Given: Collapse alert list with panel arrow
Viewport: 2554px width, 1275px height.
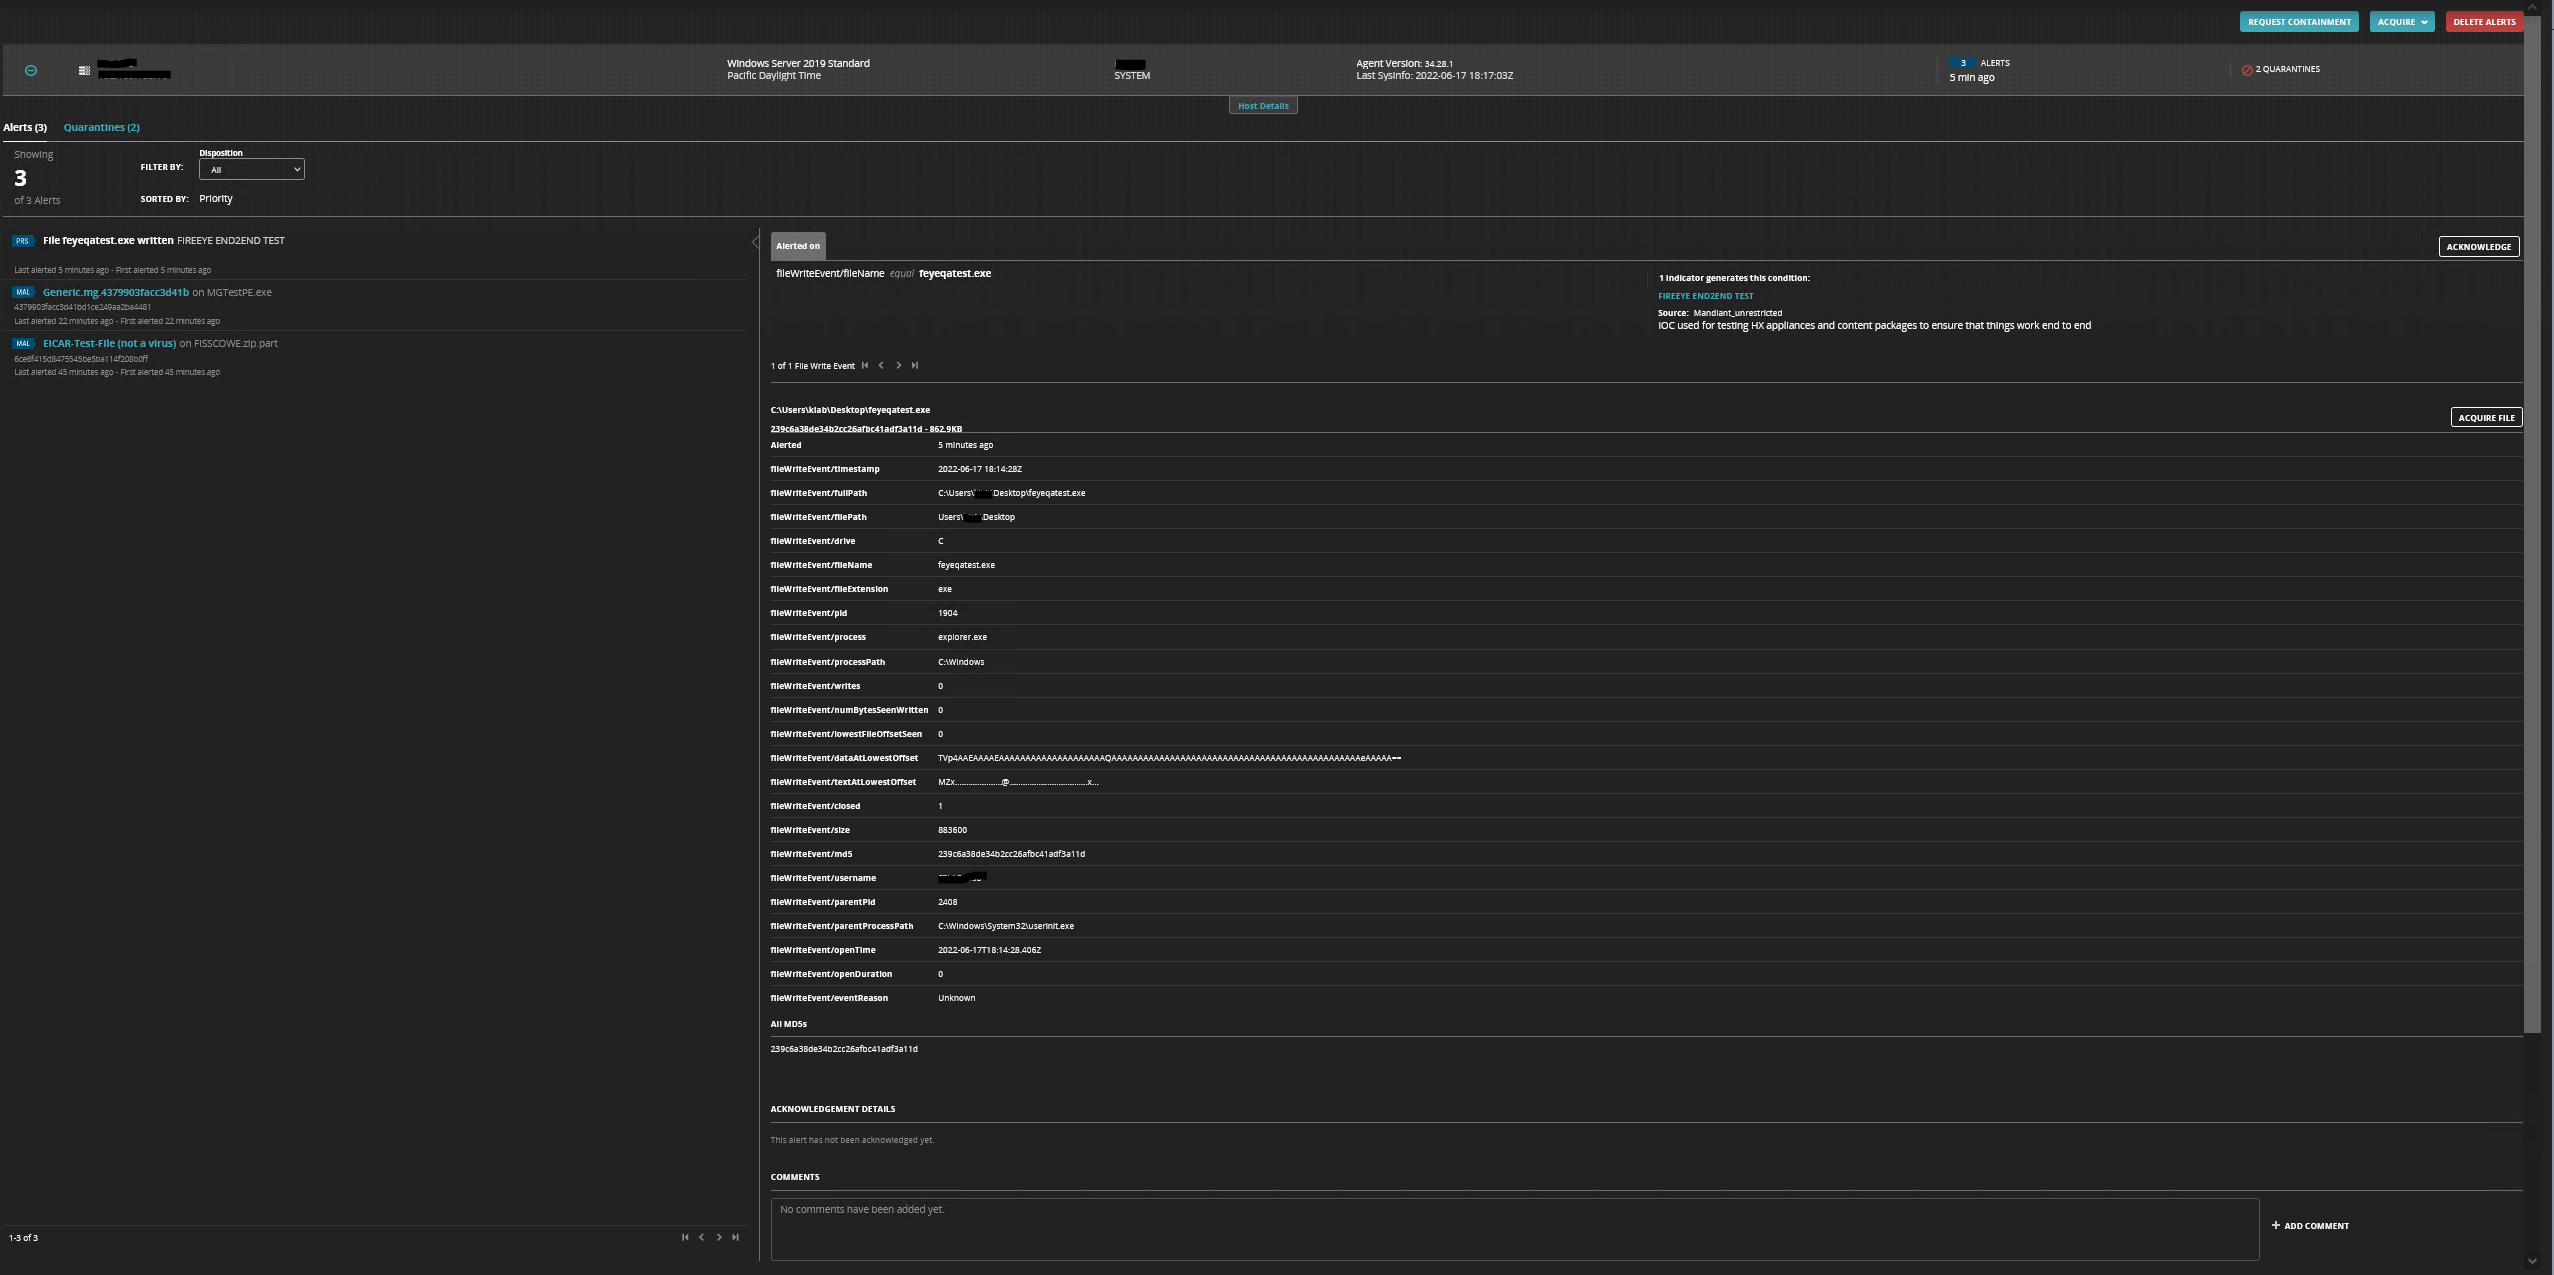Looking at the screenshot, I should [x=755, y=241].
